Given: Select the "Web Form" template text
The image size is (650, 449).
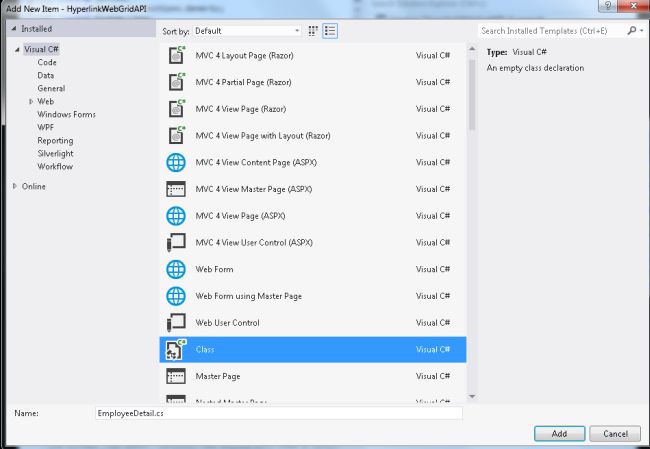Looking at the screenshot, I should [x=214, y=269].
